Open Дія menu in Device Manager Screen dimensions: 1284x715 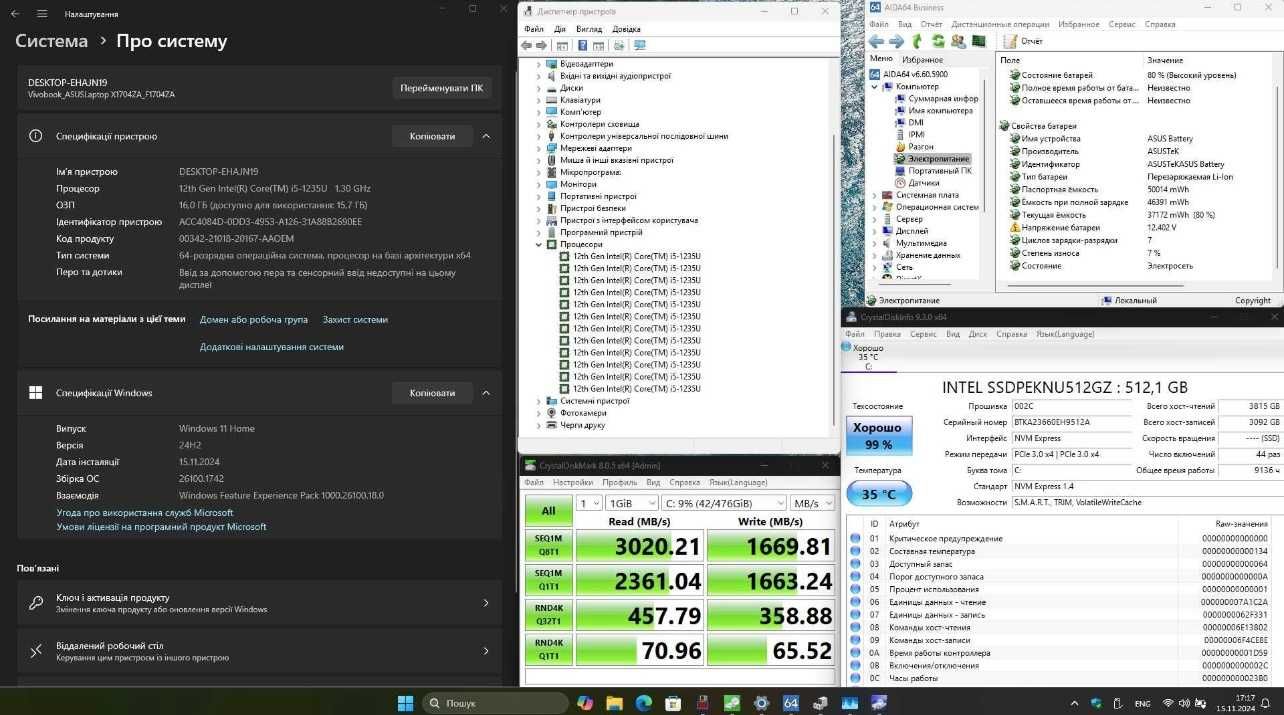click(x=560, y=29)
